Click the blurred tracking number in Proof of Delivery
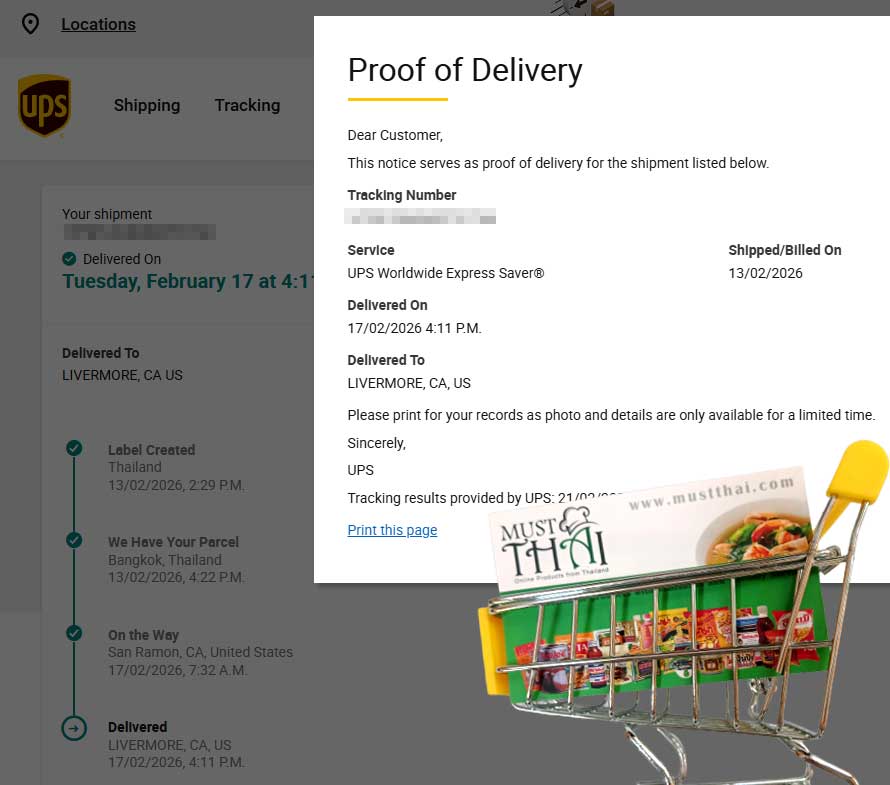The width and height of the screenshot is (890, 785). (421, 216)
